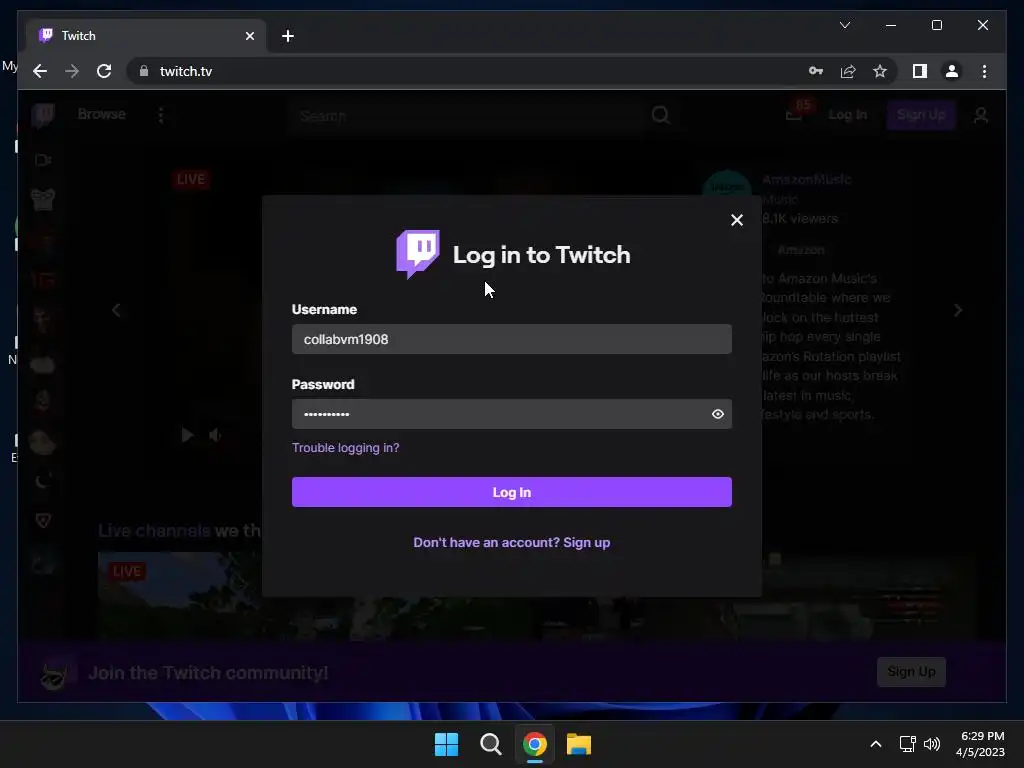The height and width of the screenshot is (768, 1024).
Task: Click Sign Up in bottom community banner
Action: 911,671
